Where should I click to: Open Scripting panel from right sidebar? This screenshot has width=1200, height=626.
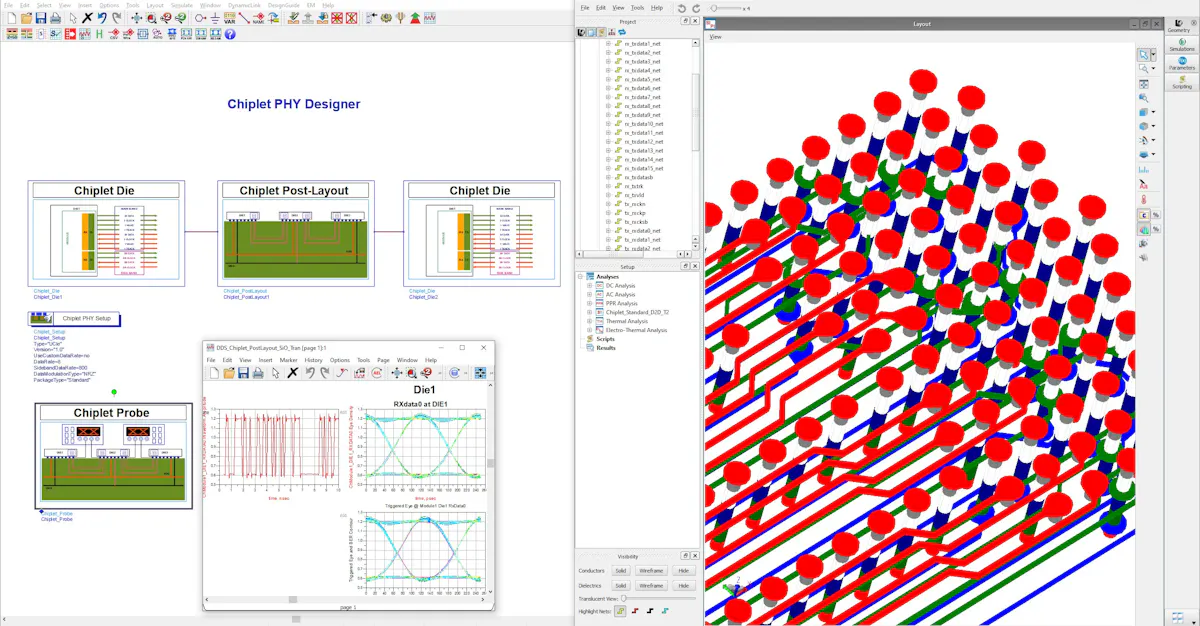coord(1182,83)
